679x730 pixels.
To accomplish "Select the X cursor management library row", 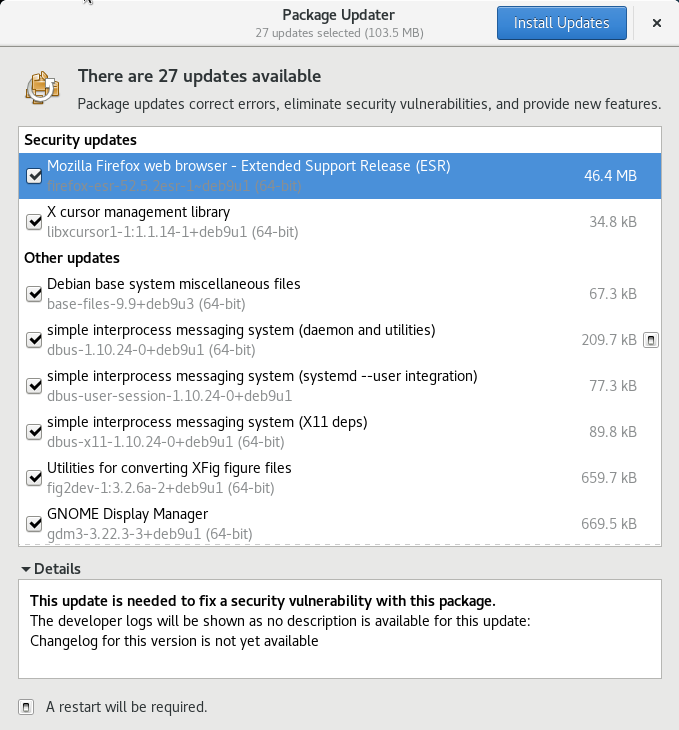I will [x=300, y=222].
